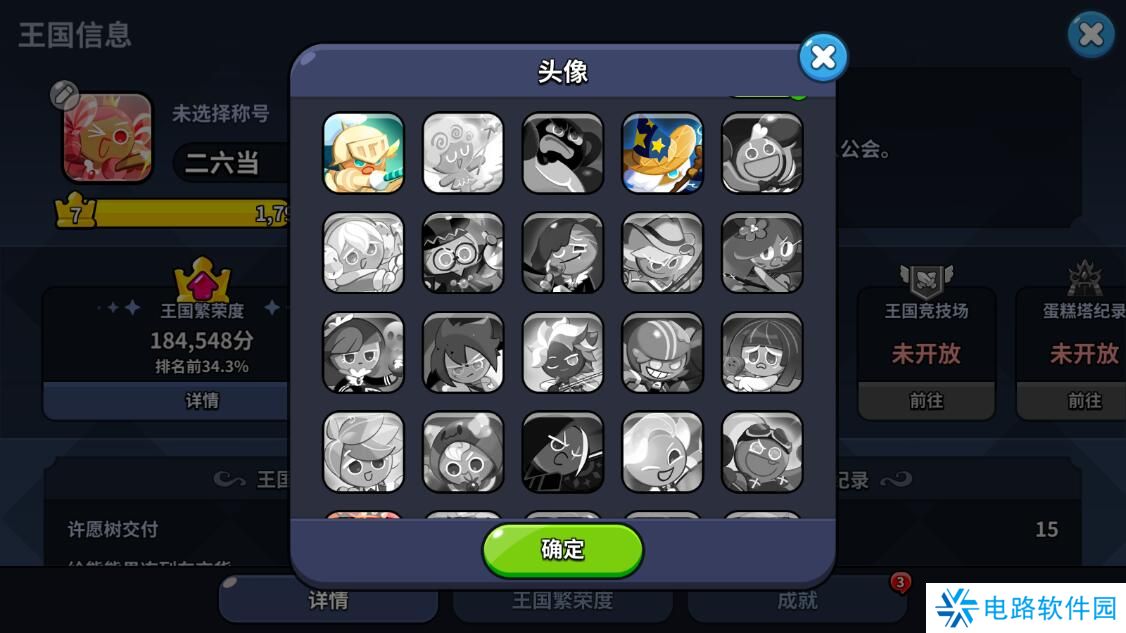Click 前往 under 王国竞技场

(926, 401)
